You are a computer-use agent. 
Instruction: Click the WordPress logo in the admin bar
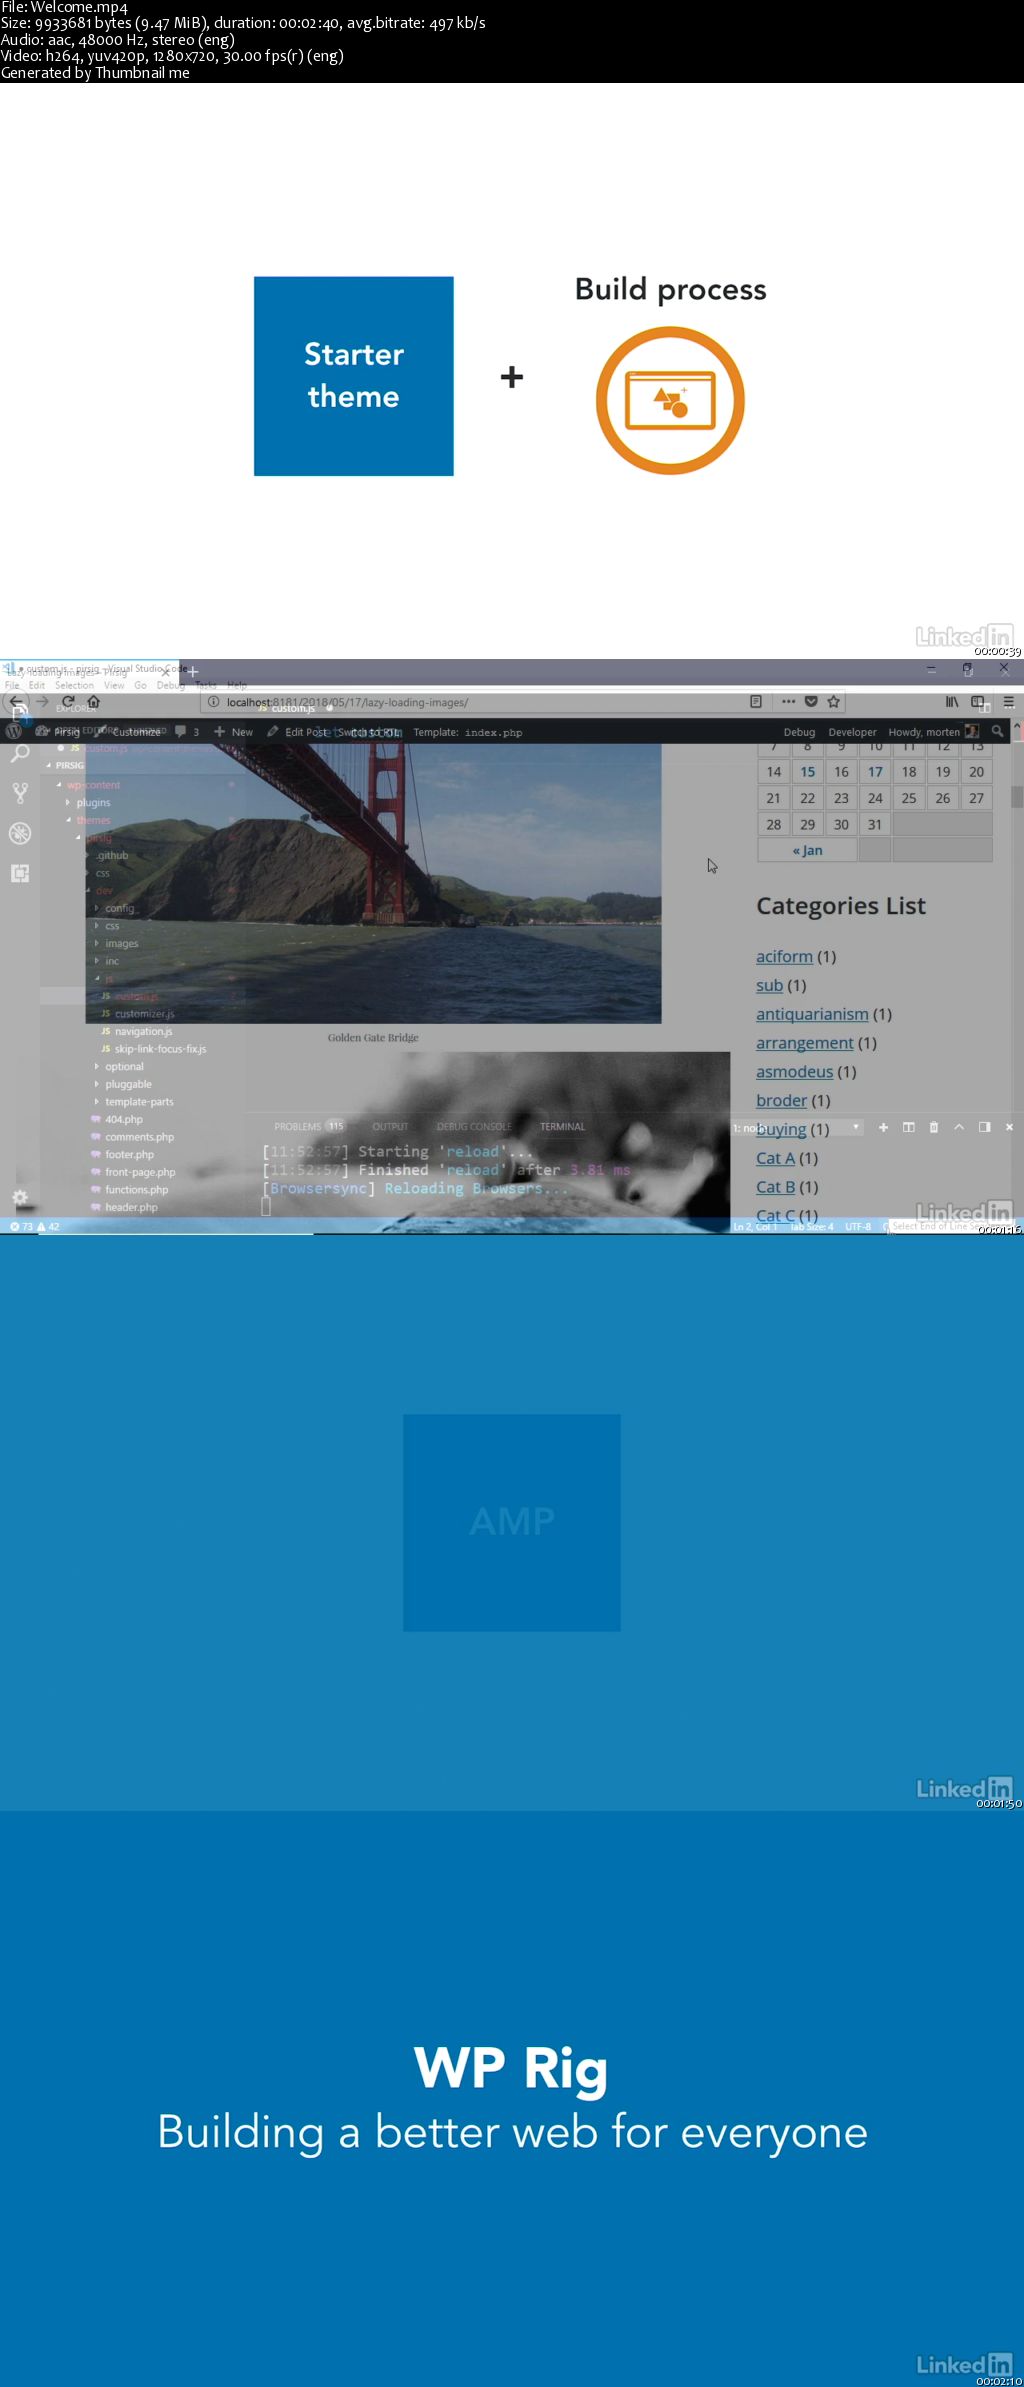pos(14,732)
